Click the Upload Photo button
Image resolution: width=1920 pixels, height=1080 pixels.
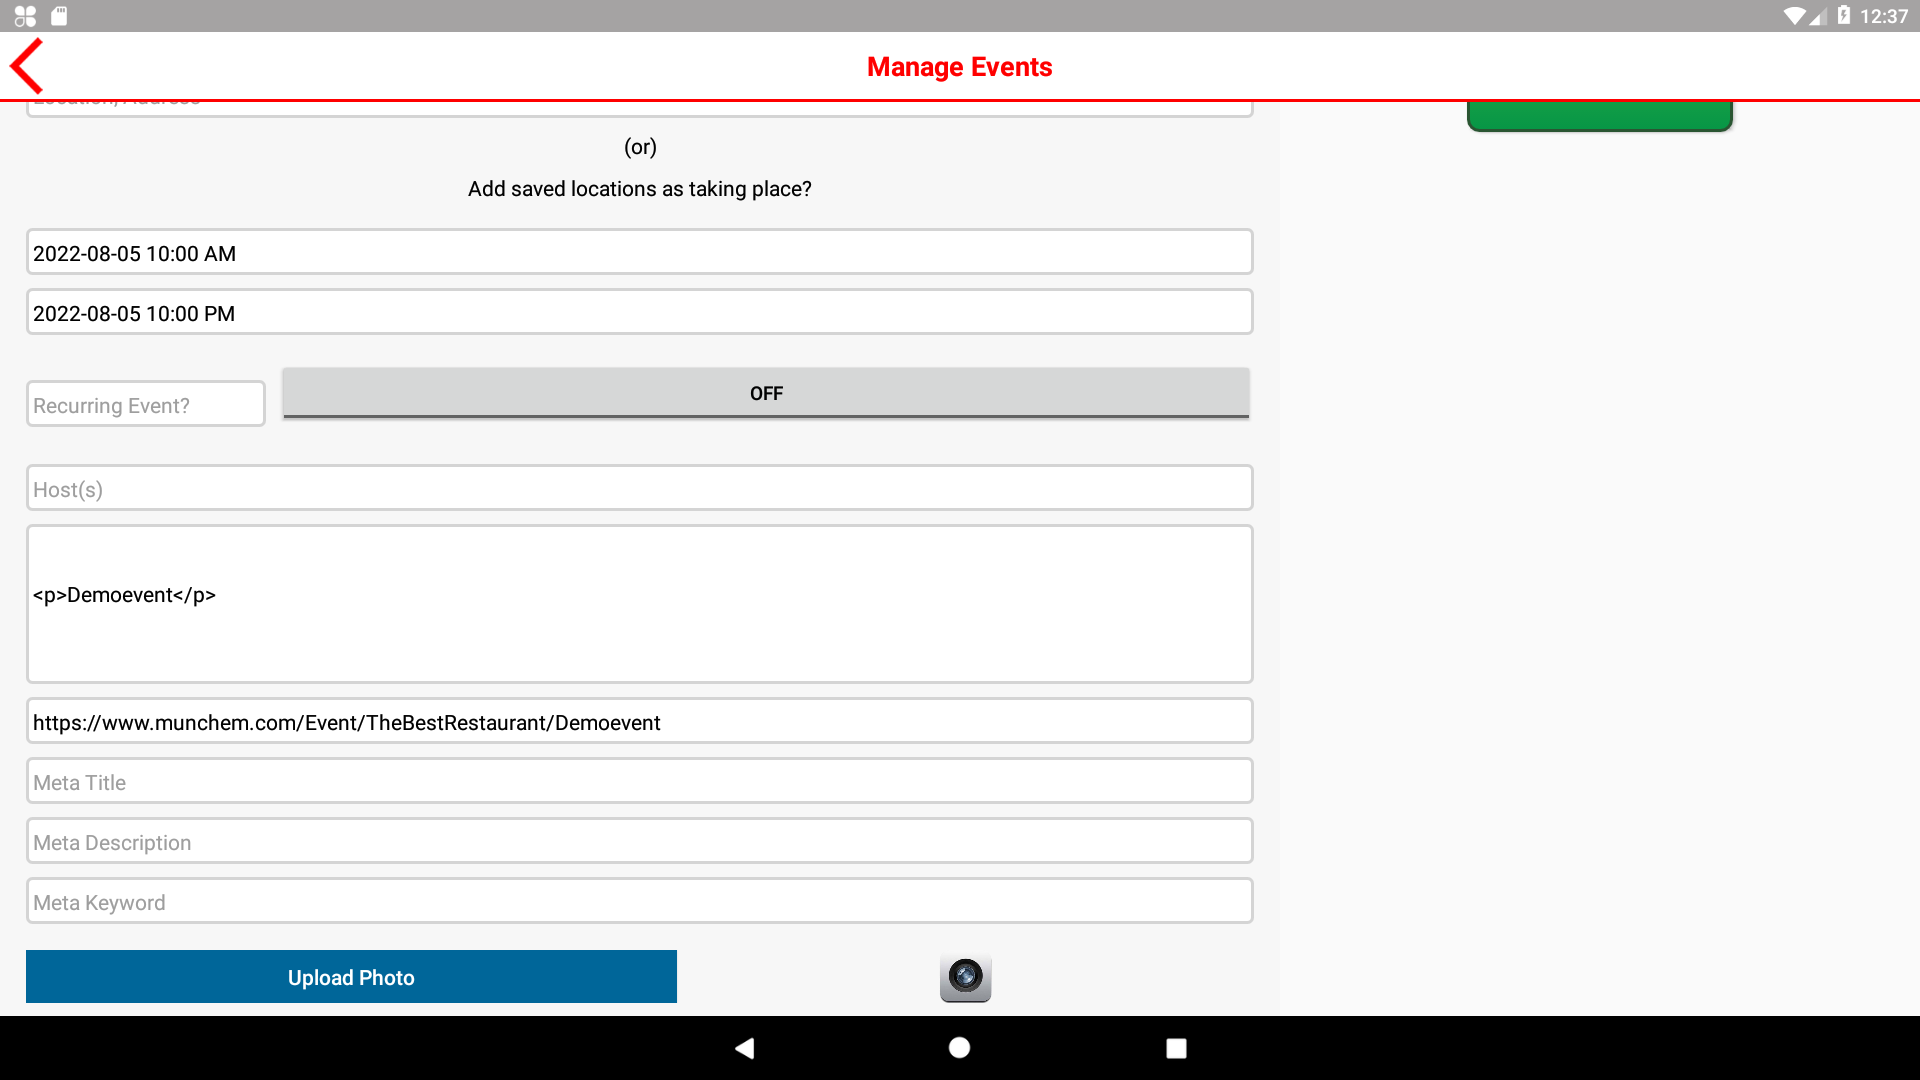[351, 977]
